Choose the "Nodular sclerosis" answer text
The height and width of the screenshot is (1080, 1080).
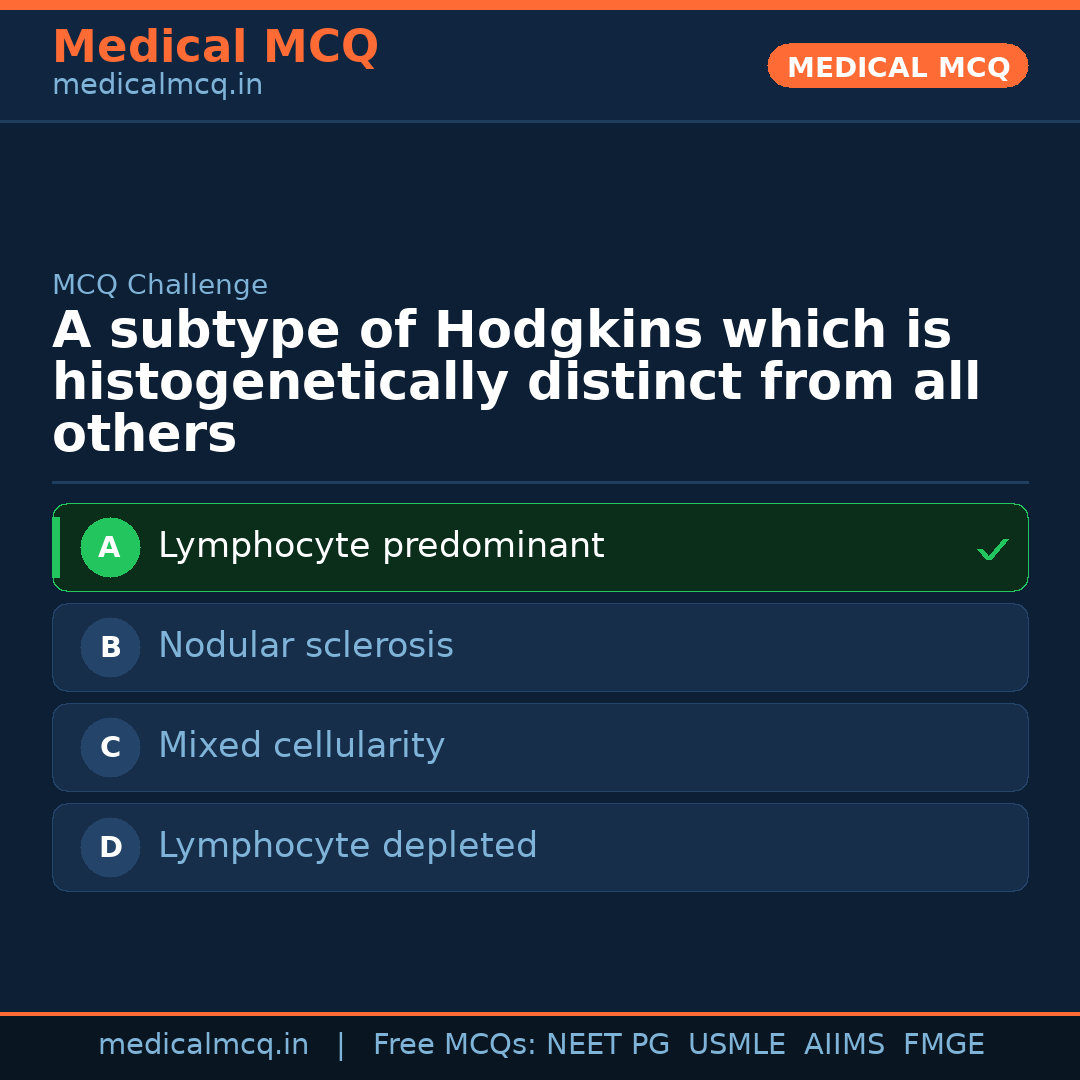(x=305, y=646)
